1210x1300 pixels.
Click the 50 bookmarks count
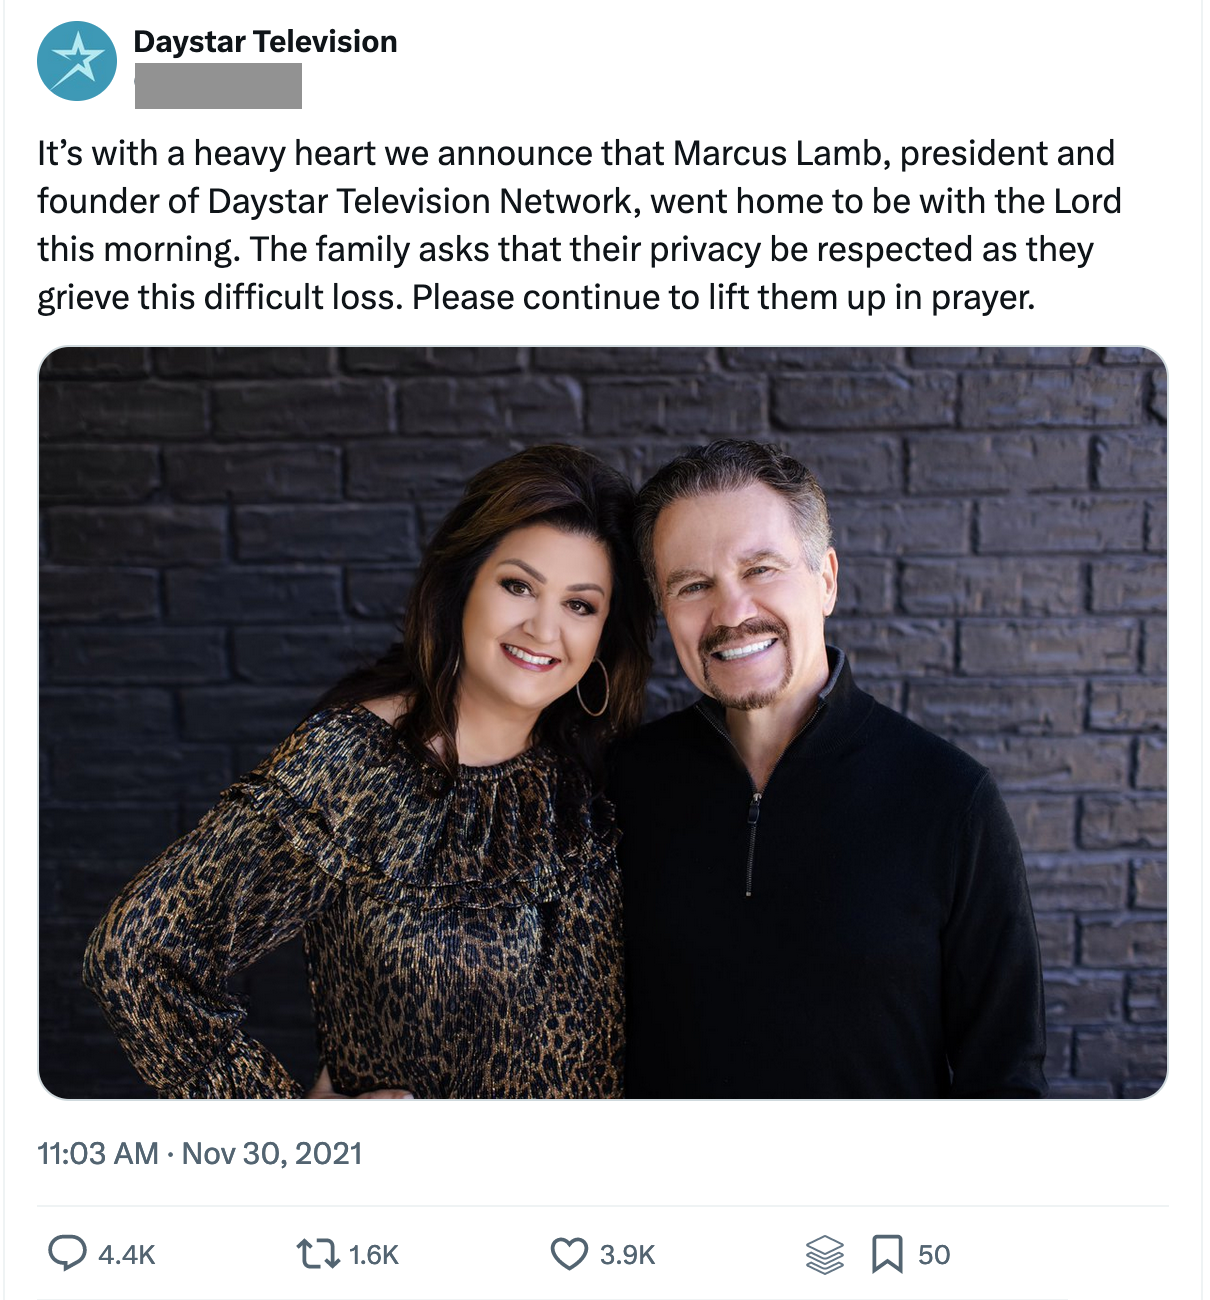pos(933,1254)
